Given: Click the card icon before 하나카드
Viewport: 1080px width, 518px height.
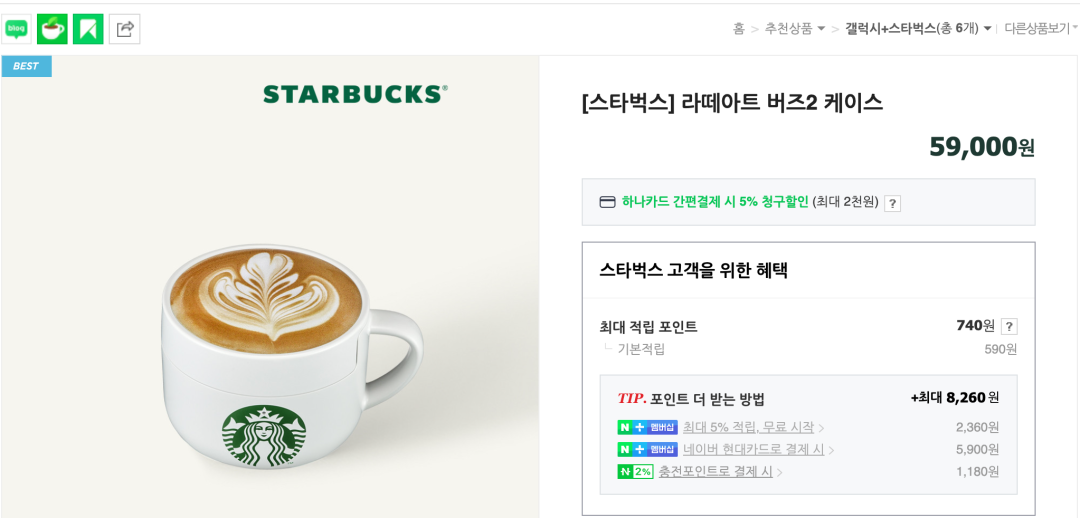Looking at the screenshot, I should [608, 203].
